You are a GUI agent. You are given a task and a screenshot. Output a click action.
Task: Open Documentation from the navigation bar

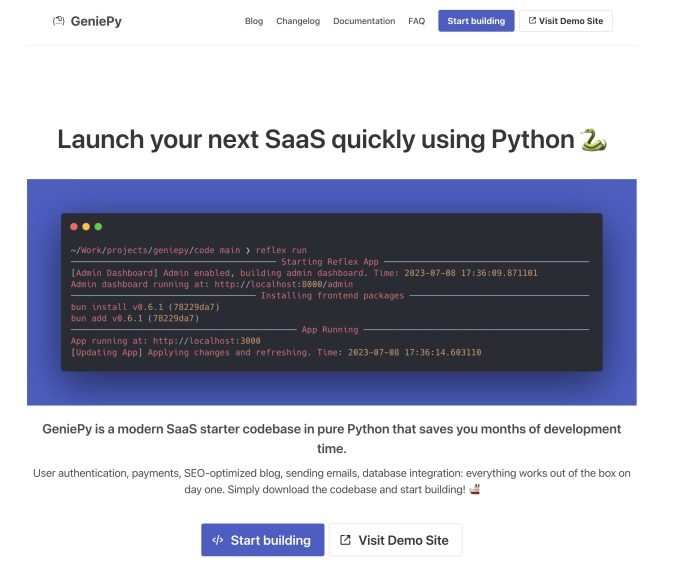tap(364, 21)
